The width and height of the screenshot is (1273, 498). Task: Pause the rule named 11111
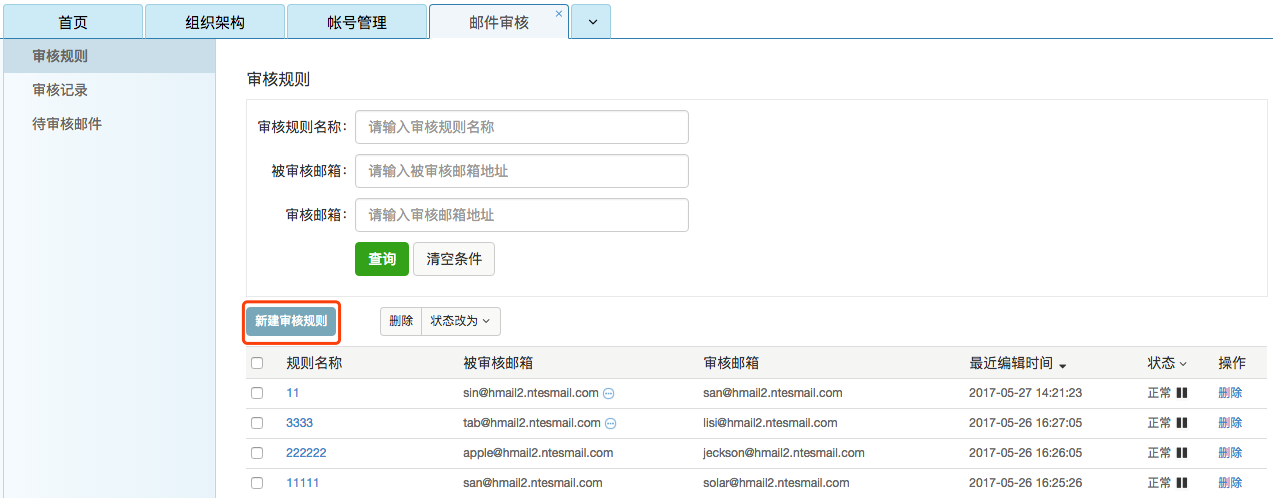pos(1181,483)
